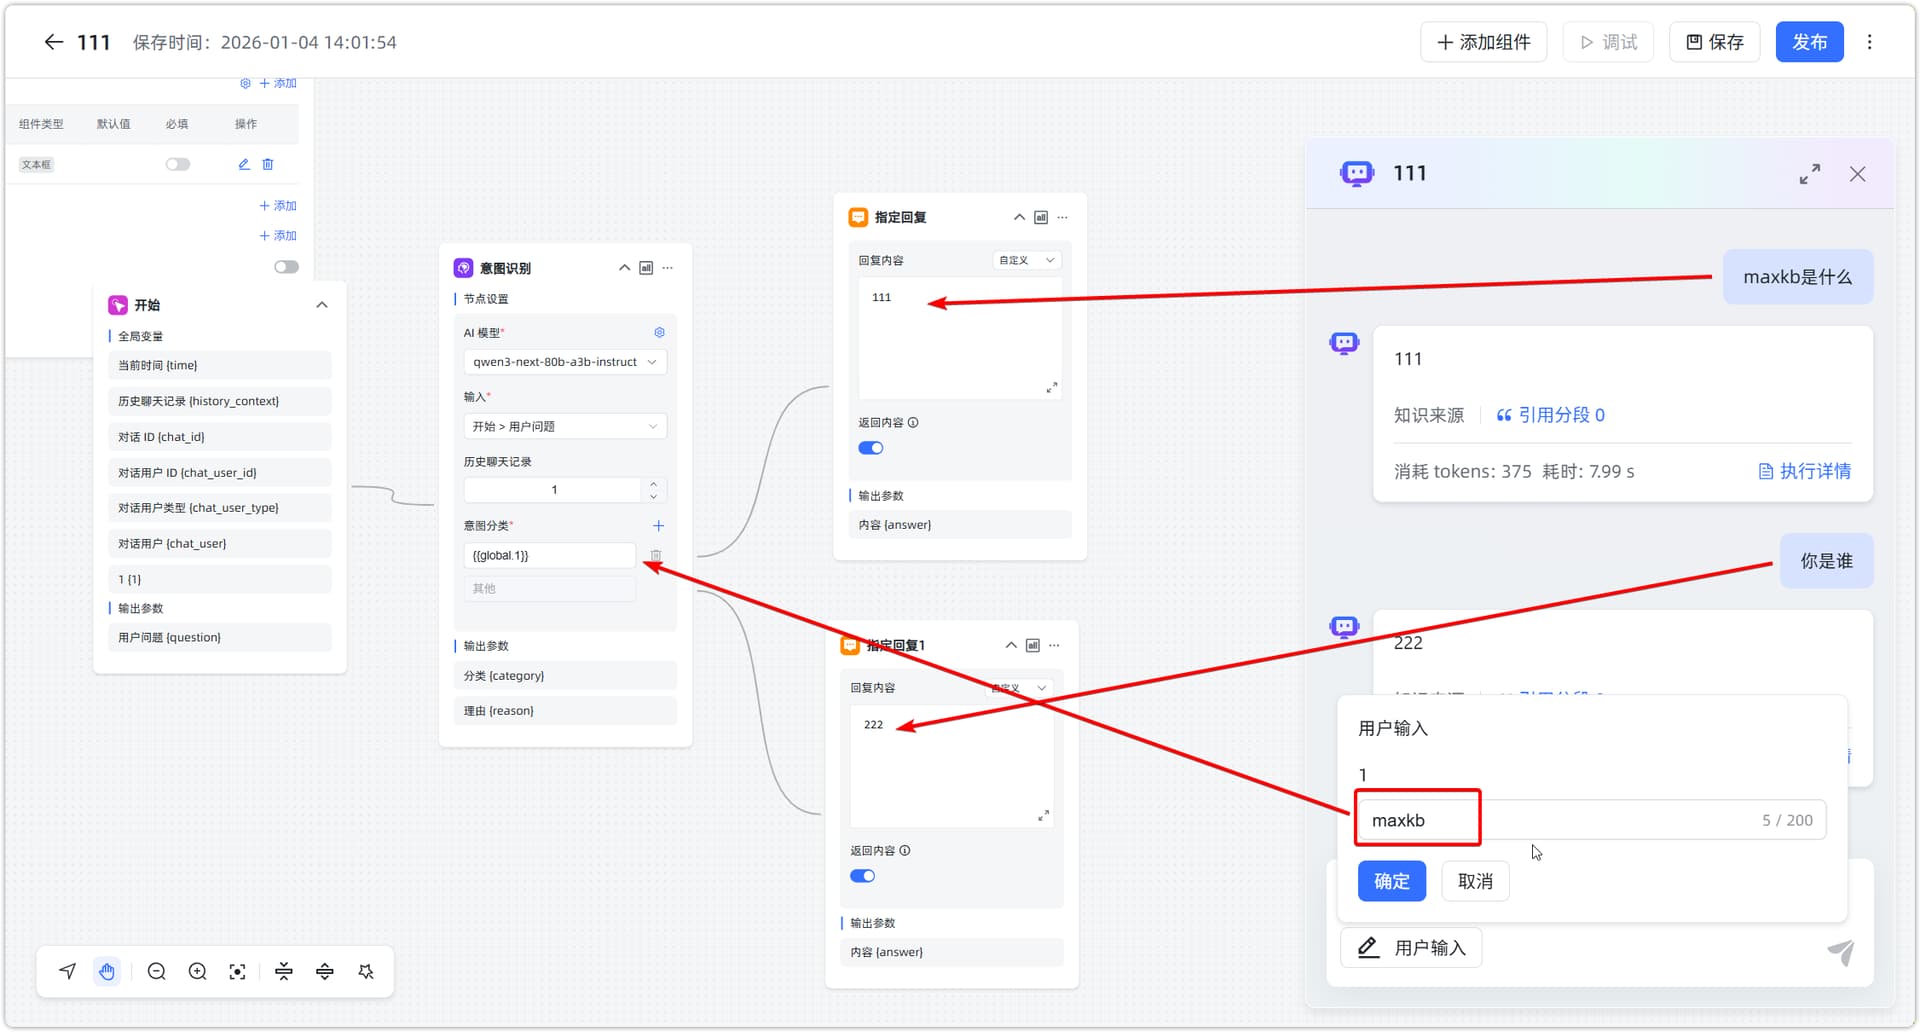Enable the required switch for the text field
The image size is (1920, 1032).
tap(178, 164)
